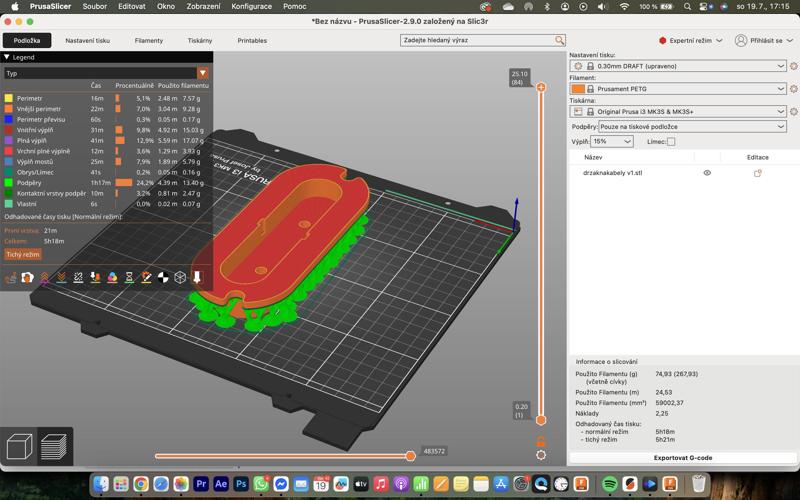Click the edit icon for drzaknakabely v1.stl
The image size is (800, 500).
click(x=757, y=173)
